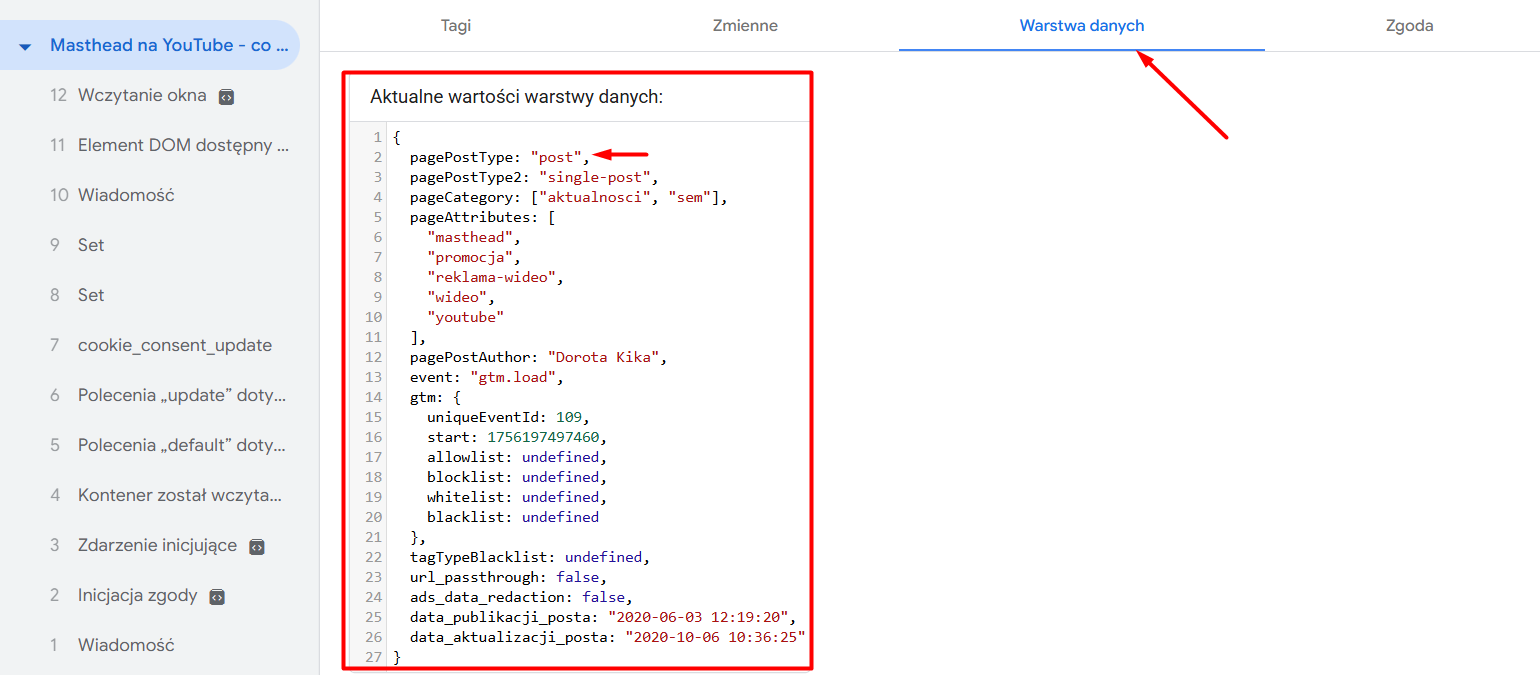Click the "wideo" attribute line

pyautogui.click(x=460, y=297)
